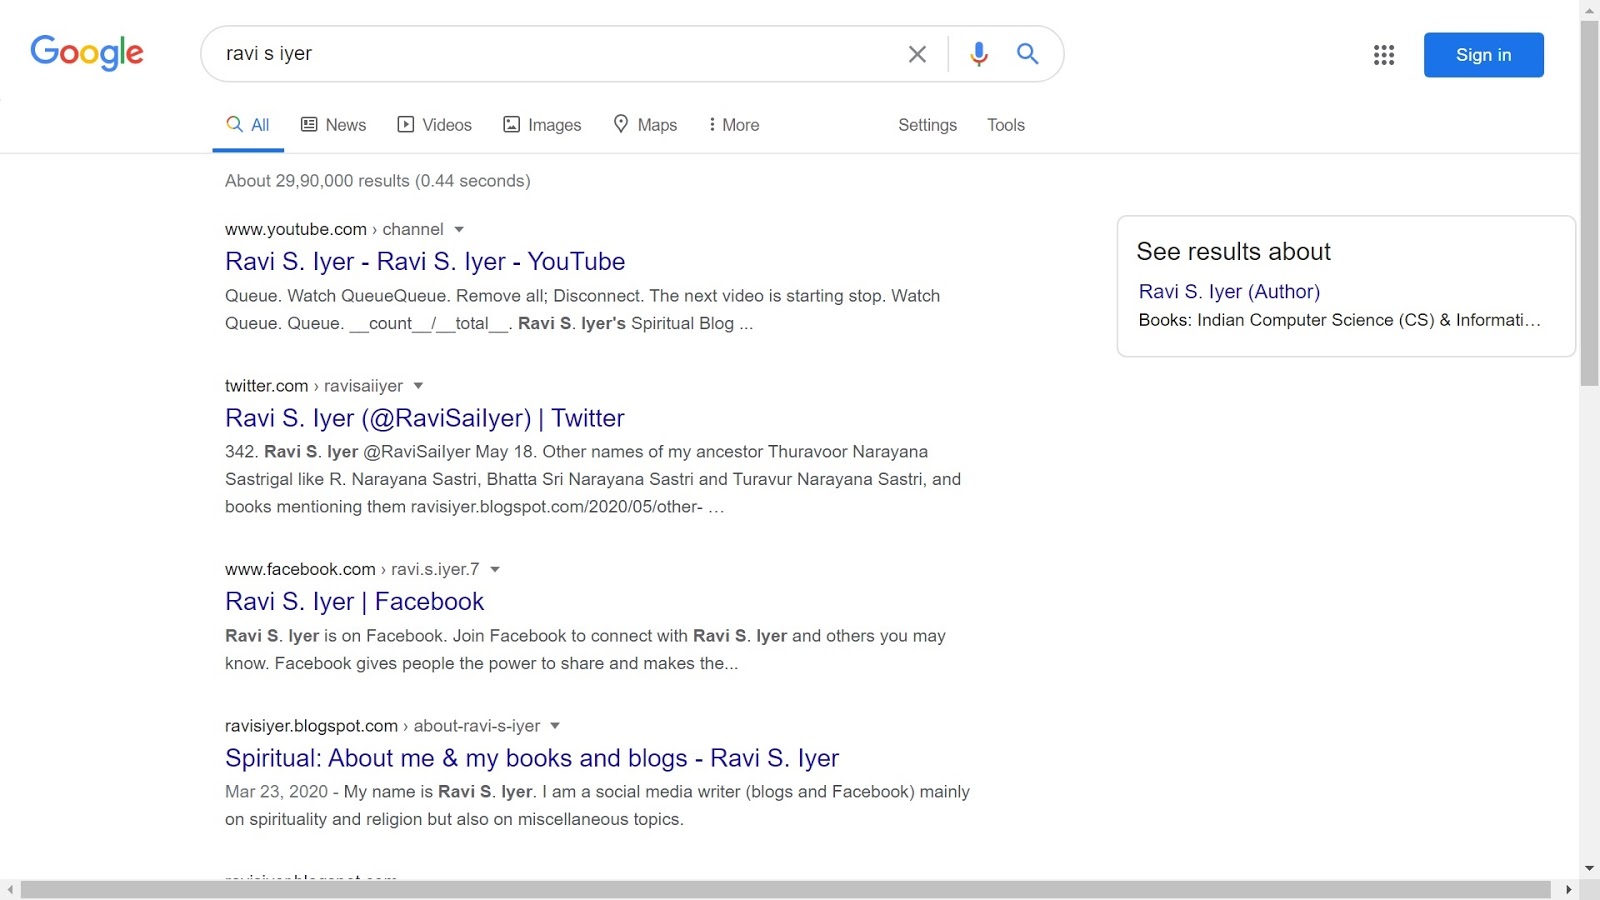
Task: Open the Tools menu
Action: click(x=1005, y=124)
